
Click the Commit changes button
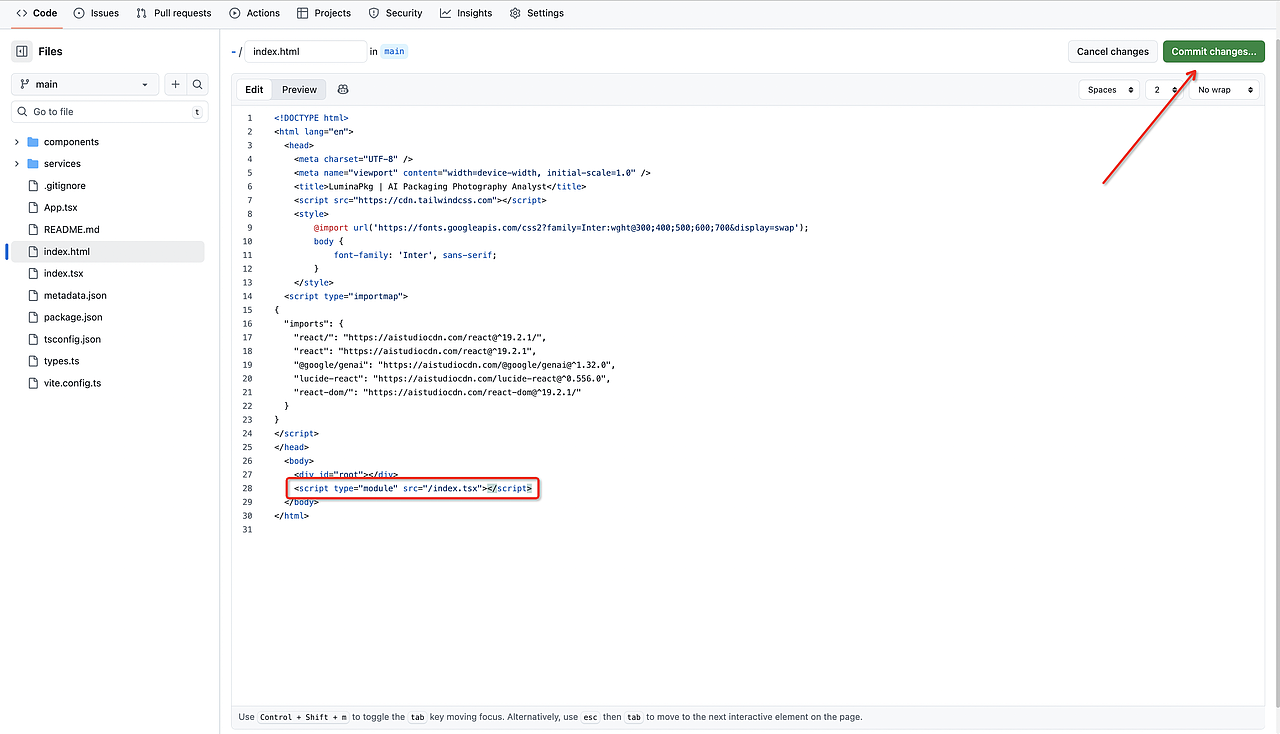click(x=1213, y=52)
